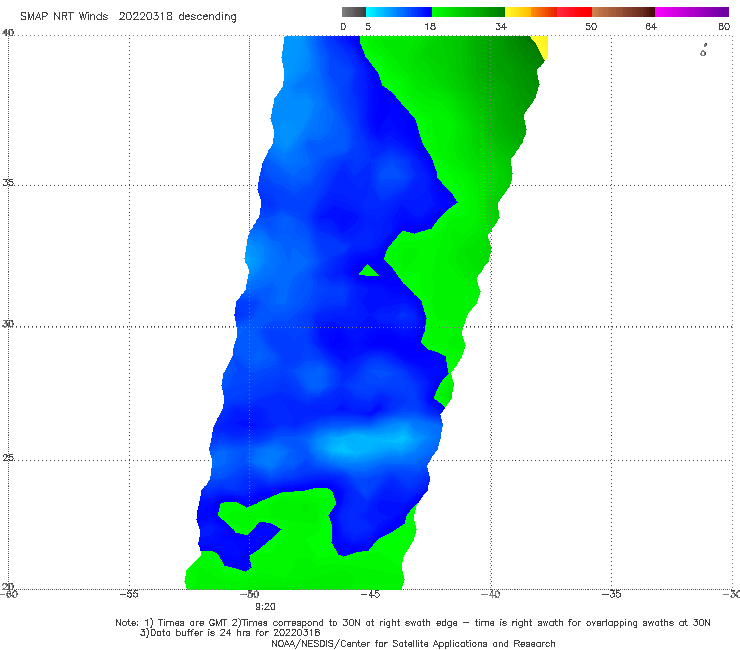Select the yellow-red 34-50 segment of colorbar

click(x=548, y=12)
